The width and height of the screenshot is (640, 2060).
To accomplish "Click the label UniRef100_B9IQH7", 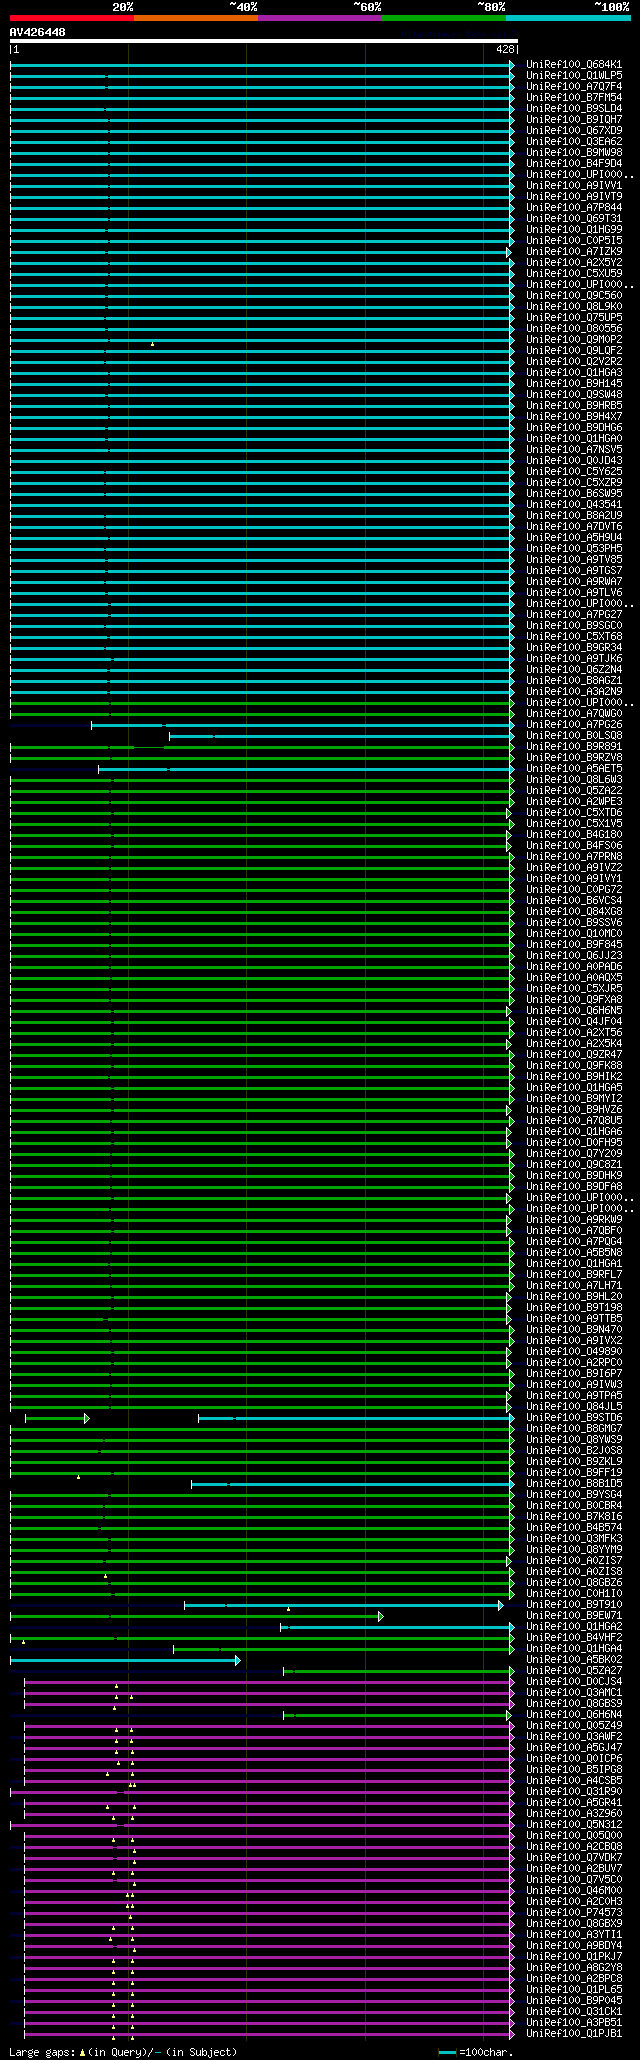I will [x=574, y=119].
